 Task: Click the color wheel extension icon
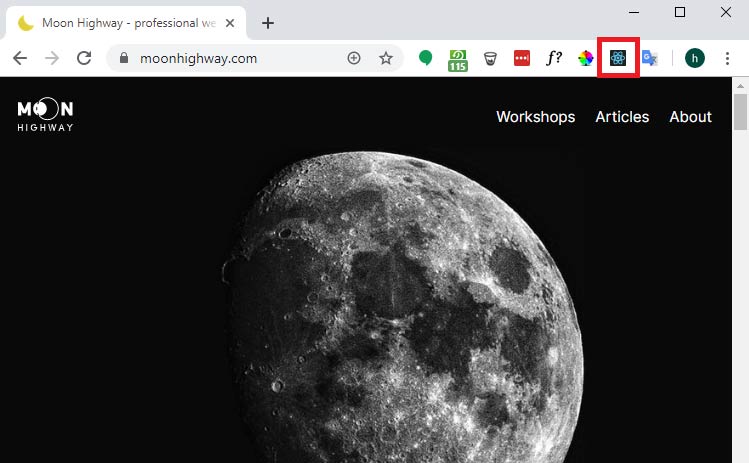pyautogui.click(x=586, y=58)
